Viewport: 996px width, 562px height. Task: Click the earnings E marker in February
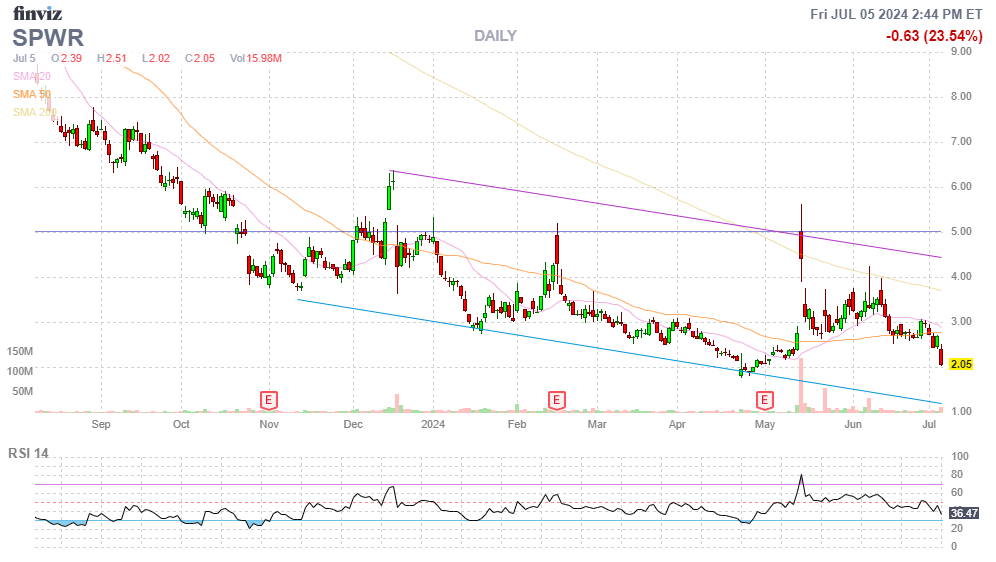pos(556,400)
